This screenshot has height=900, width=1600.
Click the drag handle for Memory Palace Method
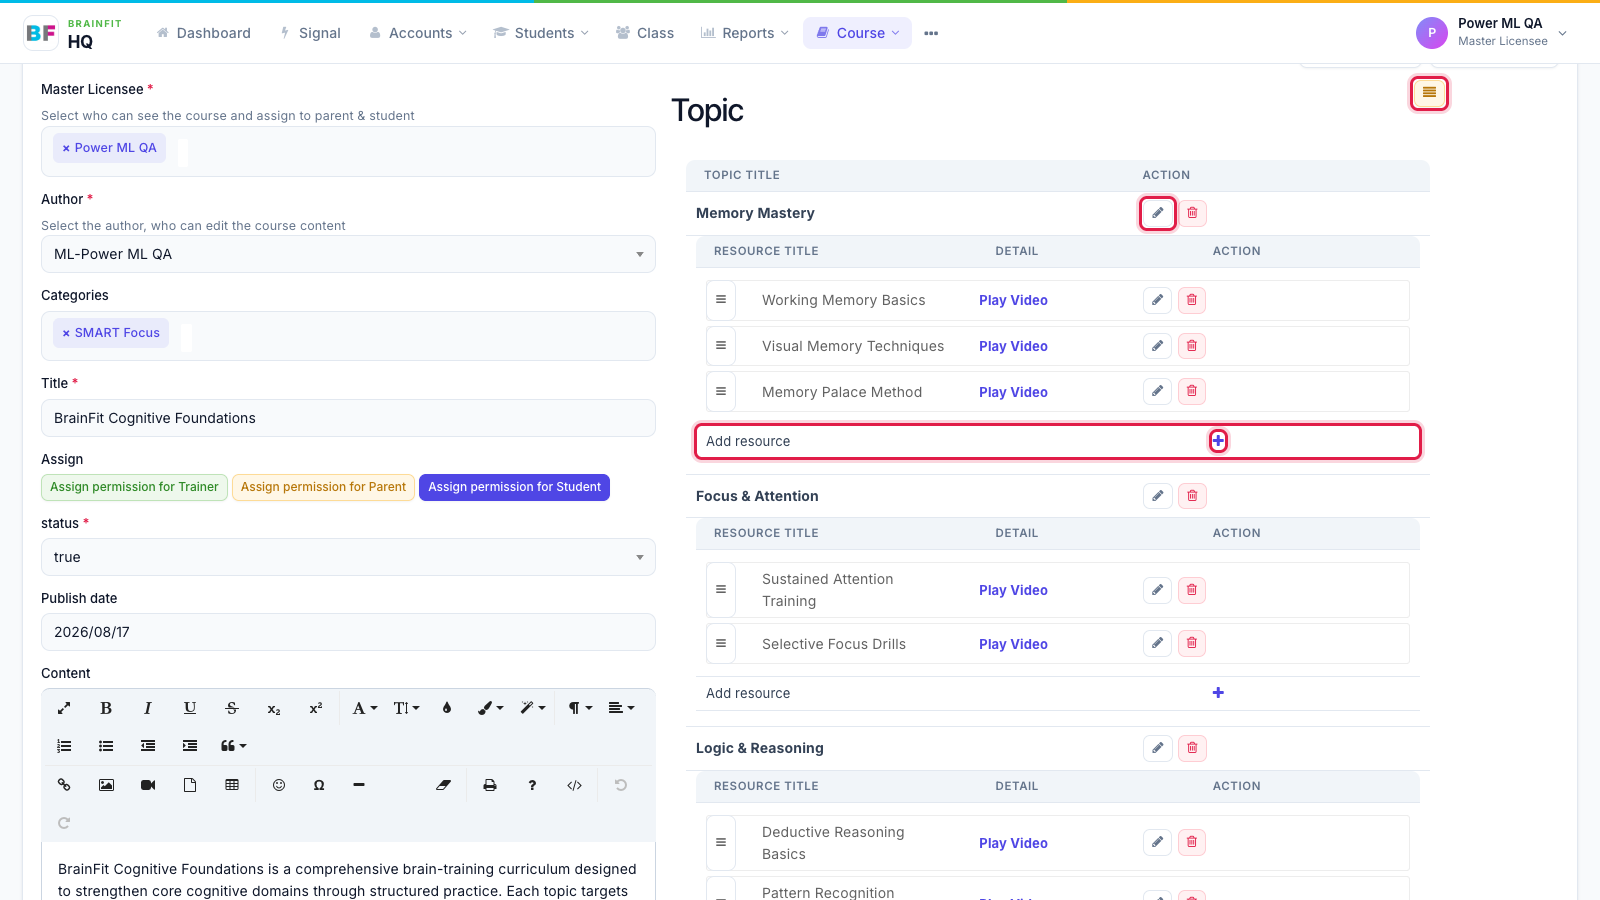tap(721, 391)
